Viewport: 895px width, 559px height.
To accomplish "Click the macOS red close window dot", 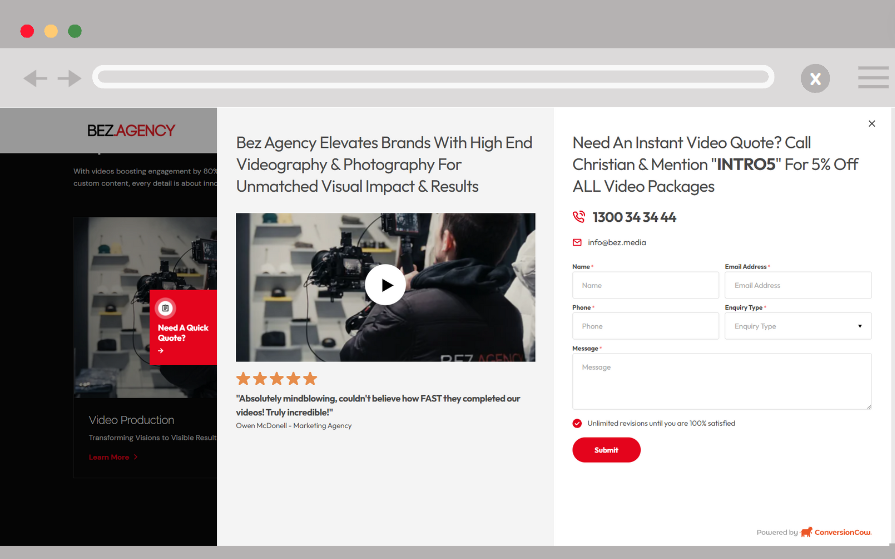I will tap(27, 31).
